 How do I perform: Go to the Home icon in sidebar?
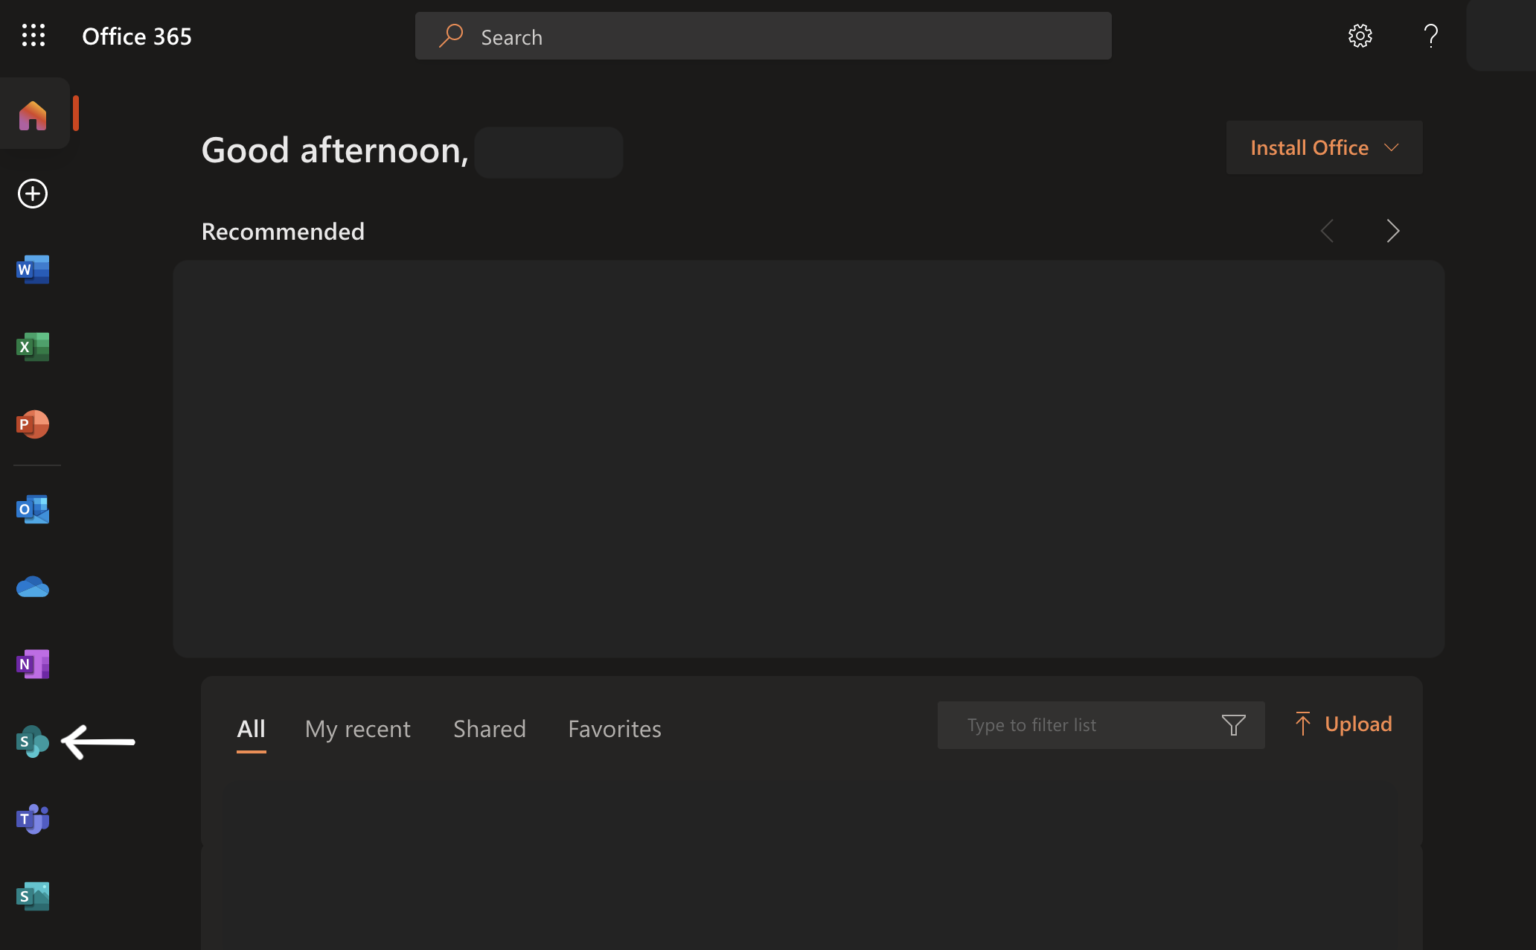33,115
